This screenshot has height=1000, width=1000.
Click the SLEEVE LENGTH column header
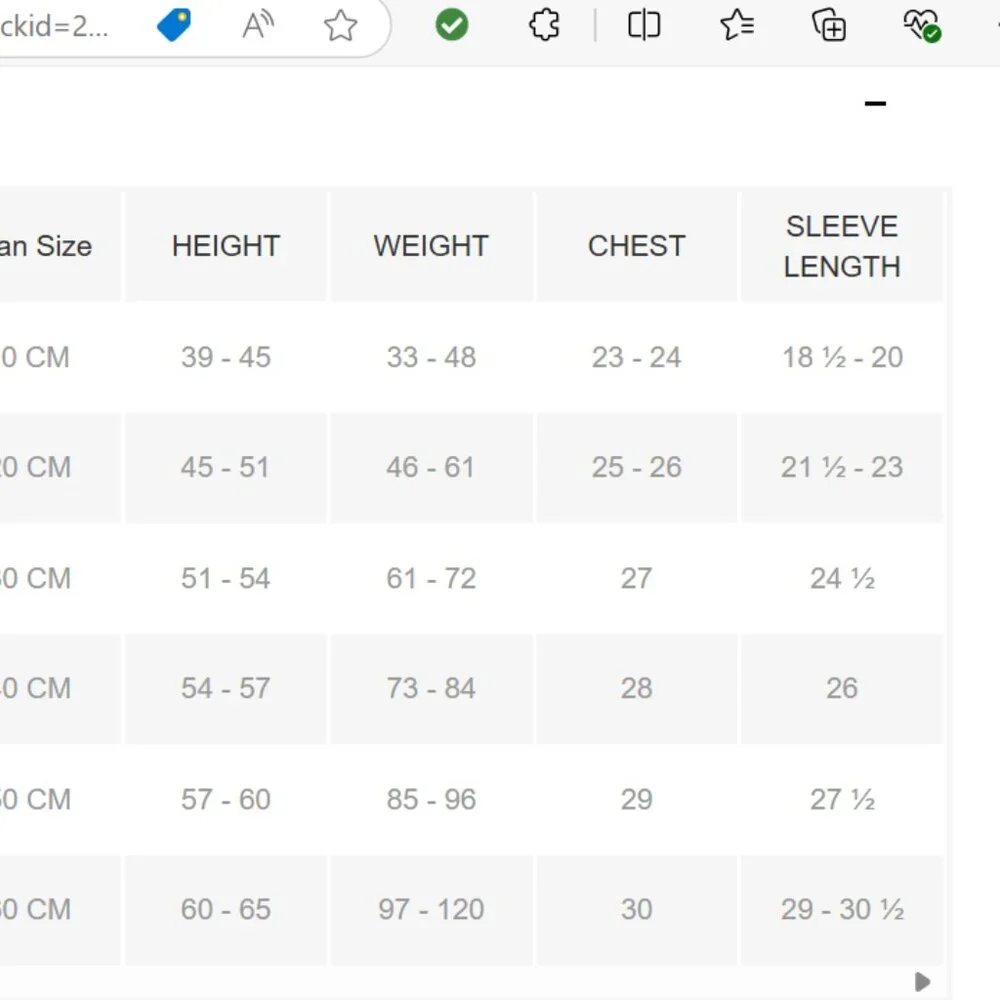pos(842,246)
